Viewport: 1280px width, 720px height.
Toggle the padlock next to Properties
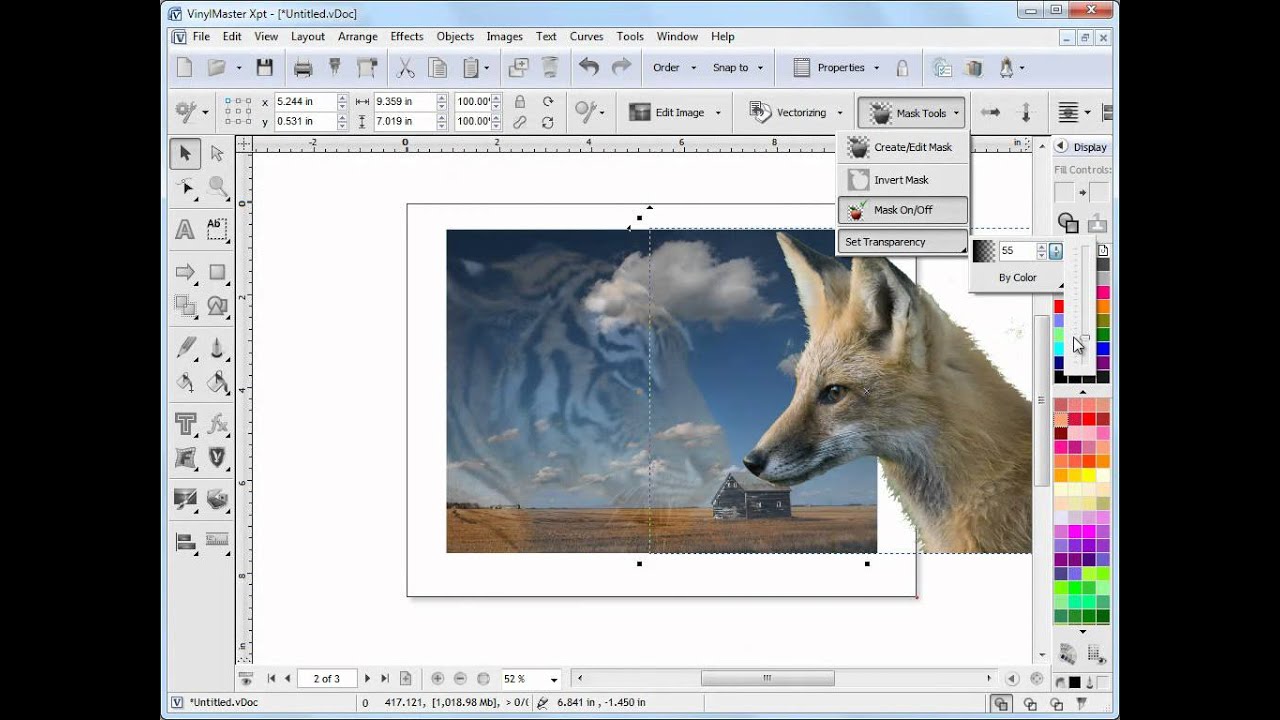coord(902,67)
